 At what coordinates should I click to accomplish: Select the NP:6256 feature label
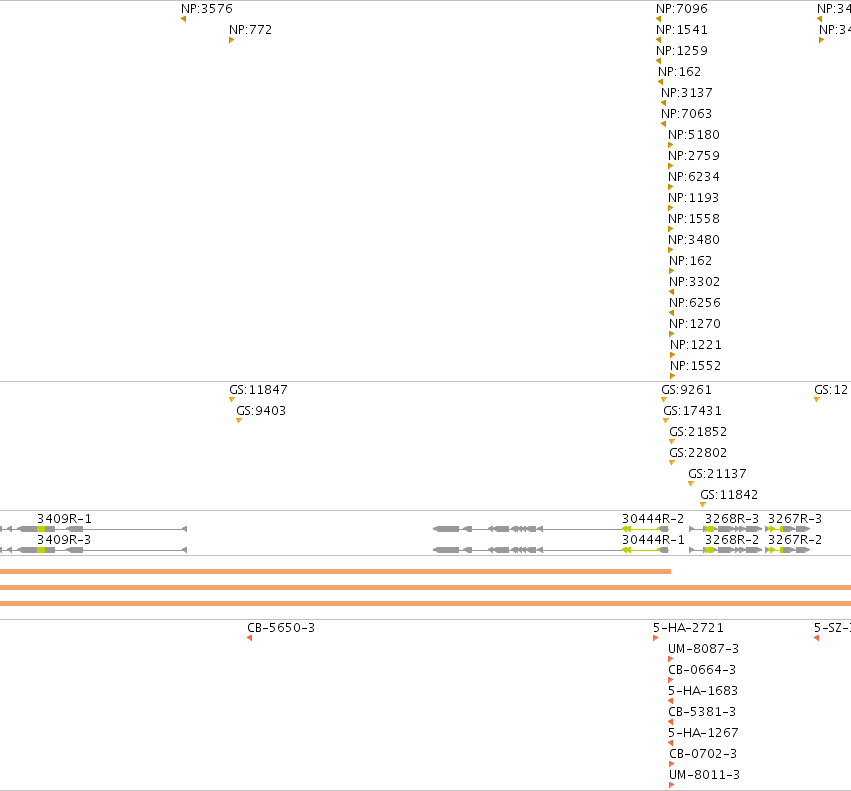pyautogui.click(x=695, y=303)
